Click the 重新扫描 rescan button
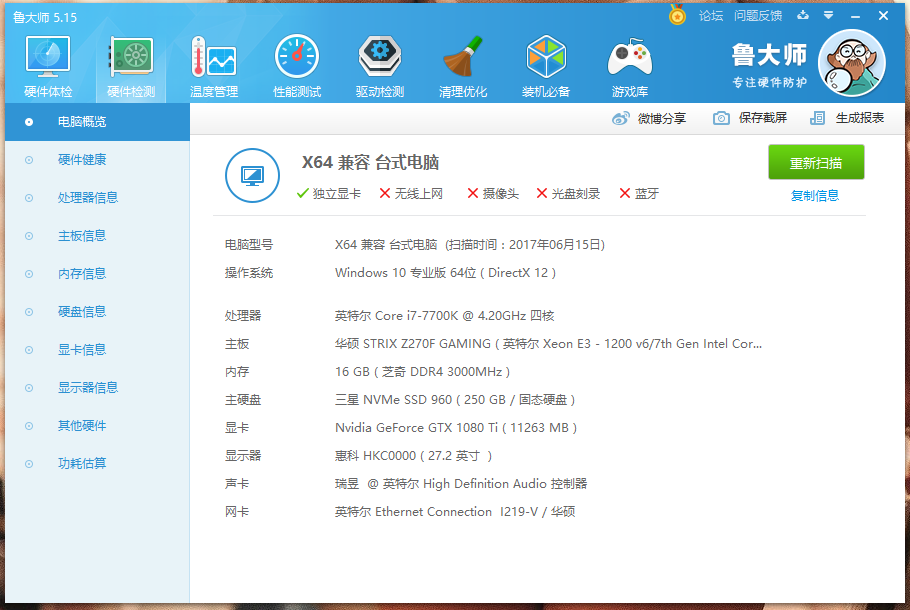Viewport: 910px width, 610px height. pyautogui.click(x=816, y=163)
